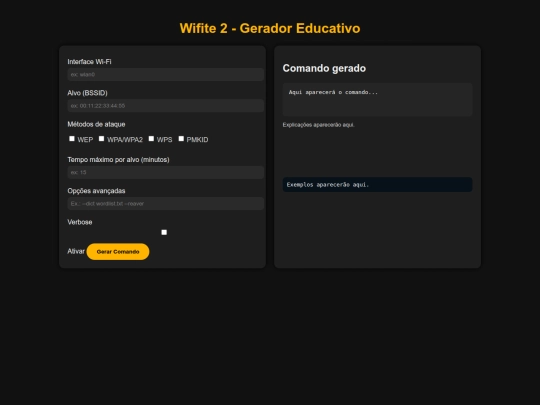The image size is (540, 405).
Task: Click the 'Aqui aparecerá o comando...' output box
Action: coord(377,100)
